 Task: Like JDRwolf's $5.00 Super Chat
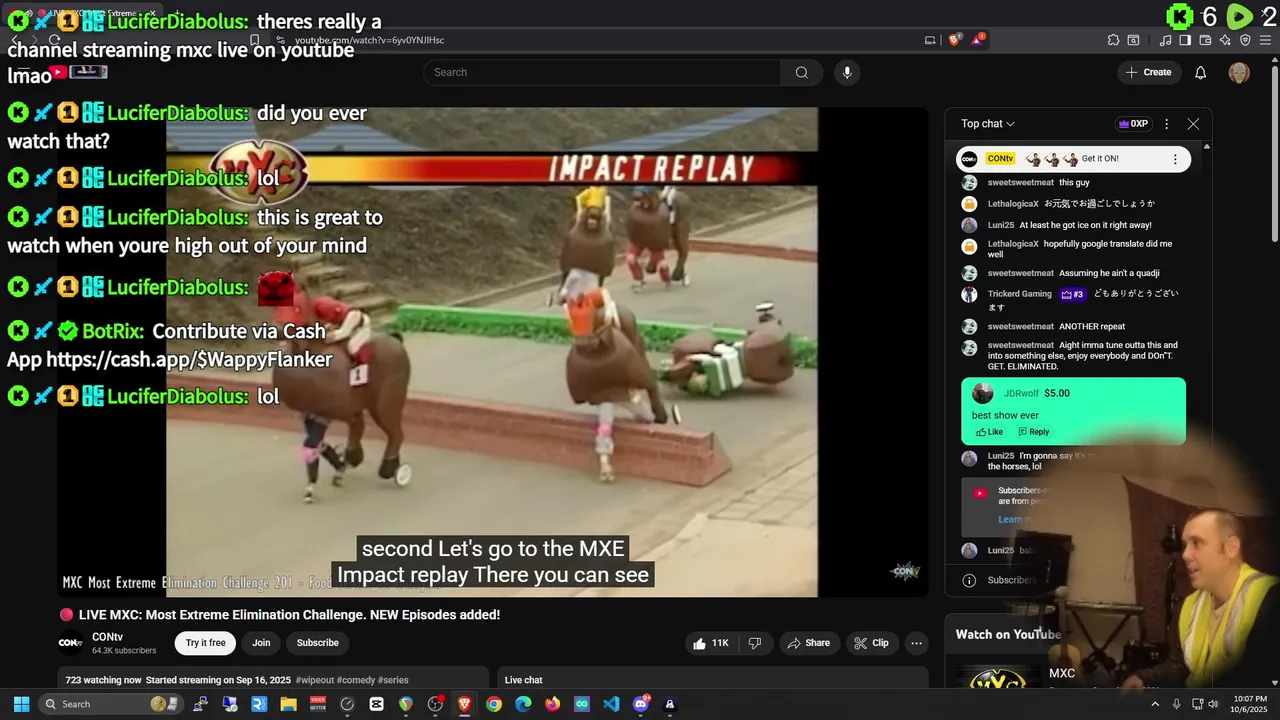tap(989, 432)
